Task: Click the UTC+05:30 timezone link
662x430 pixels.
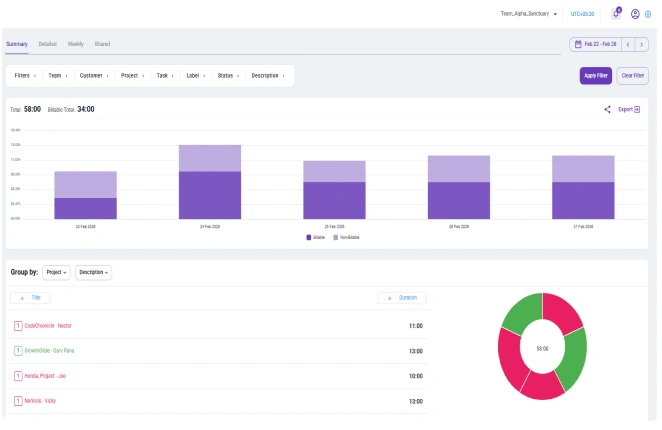Action: point(582,14)
